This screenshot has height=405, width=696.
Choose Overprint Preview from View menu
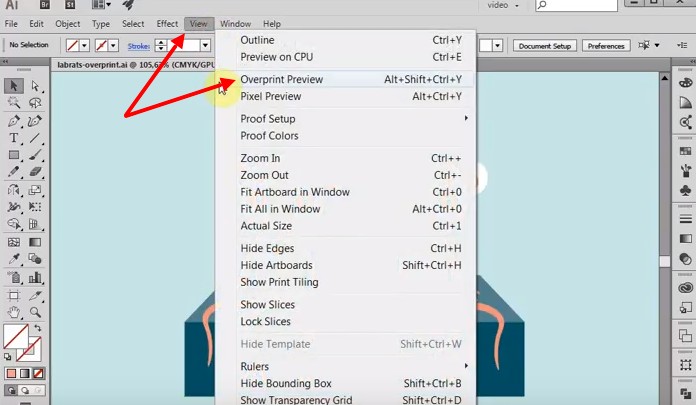coord(281,79)
